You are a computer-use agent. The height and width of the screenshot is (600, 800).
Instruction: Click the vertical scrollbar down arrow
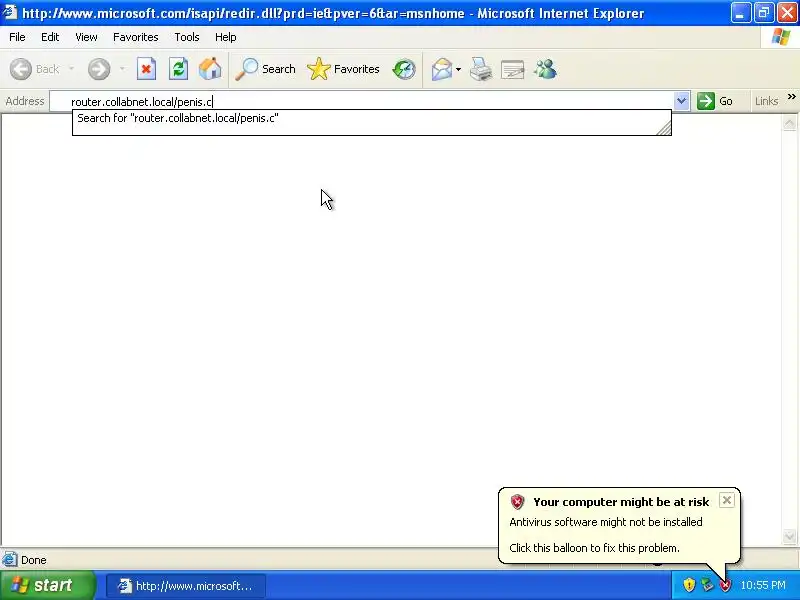coord(789,536)
